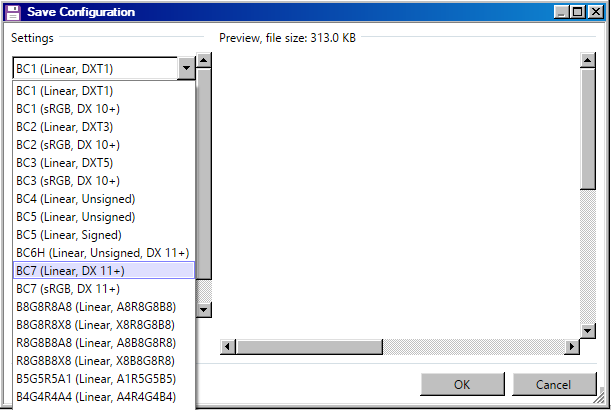Viewport: 611px width, 410px height.
Task: Choose BC5 (Linear, Signed) format
Action: [104, 235]
